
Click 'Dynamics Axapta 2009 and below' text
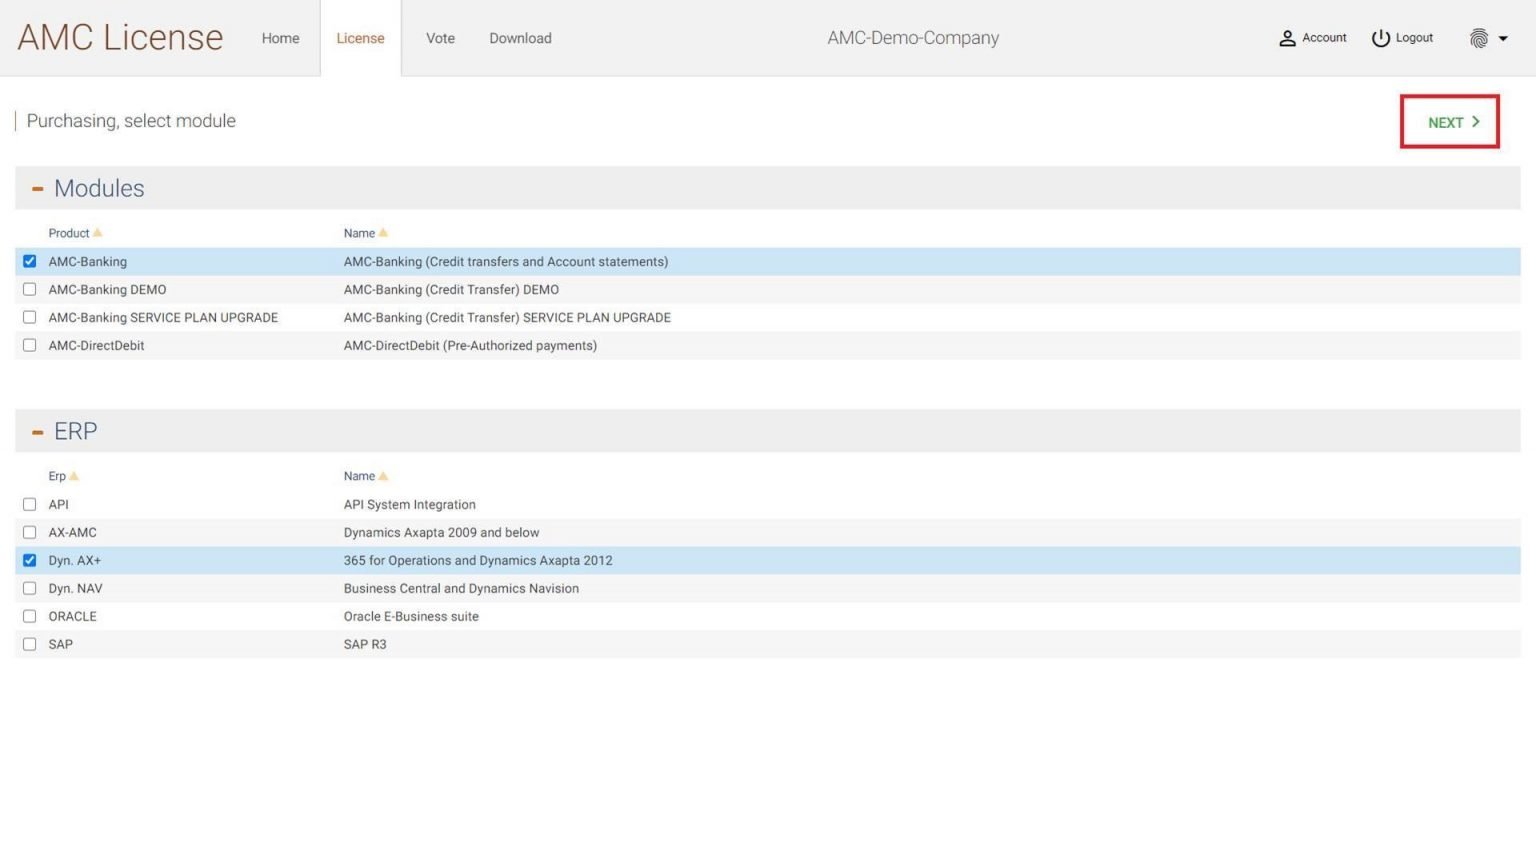click(441, 532)
